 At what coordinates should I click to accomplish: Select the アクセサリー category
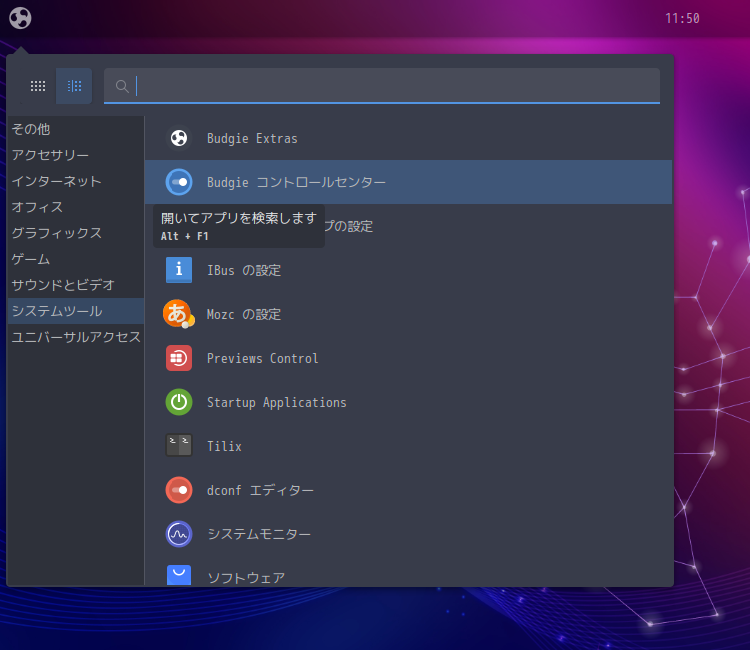76,155
